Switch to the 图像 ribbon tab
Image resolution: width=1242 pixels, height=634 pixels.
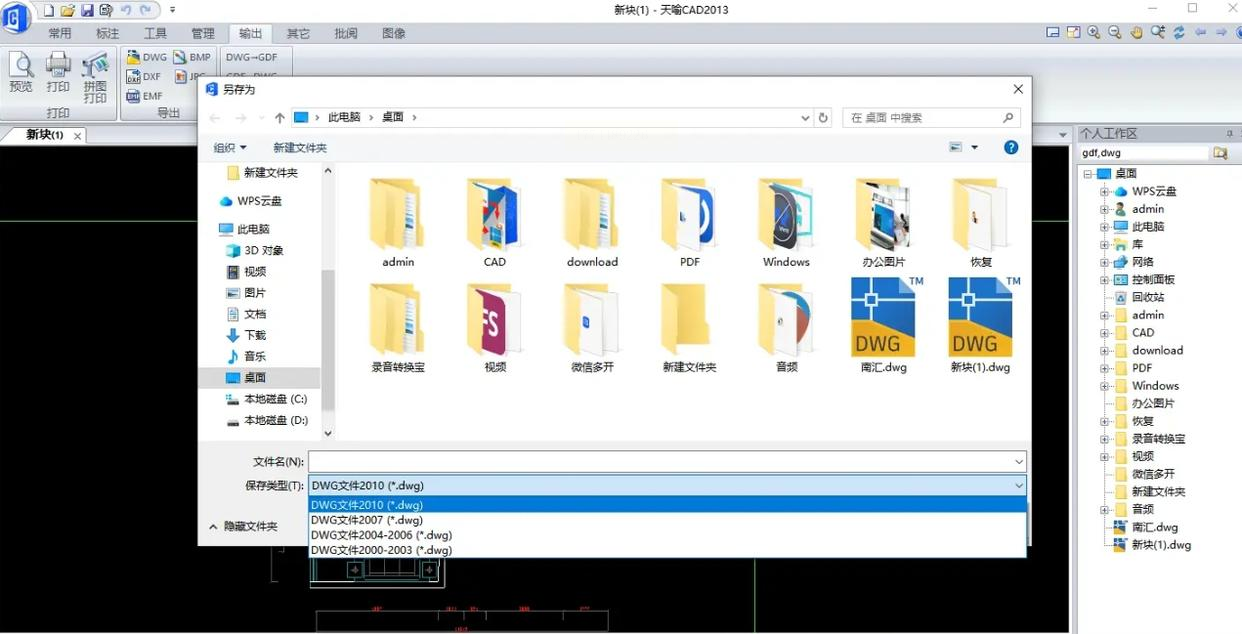coord(394,33)
